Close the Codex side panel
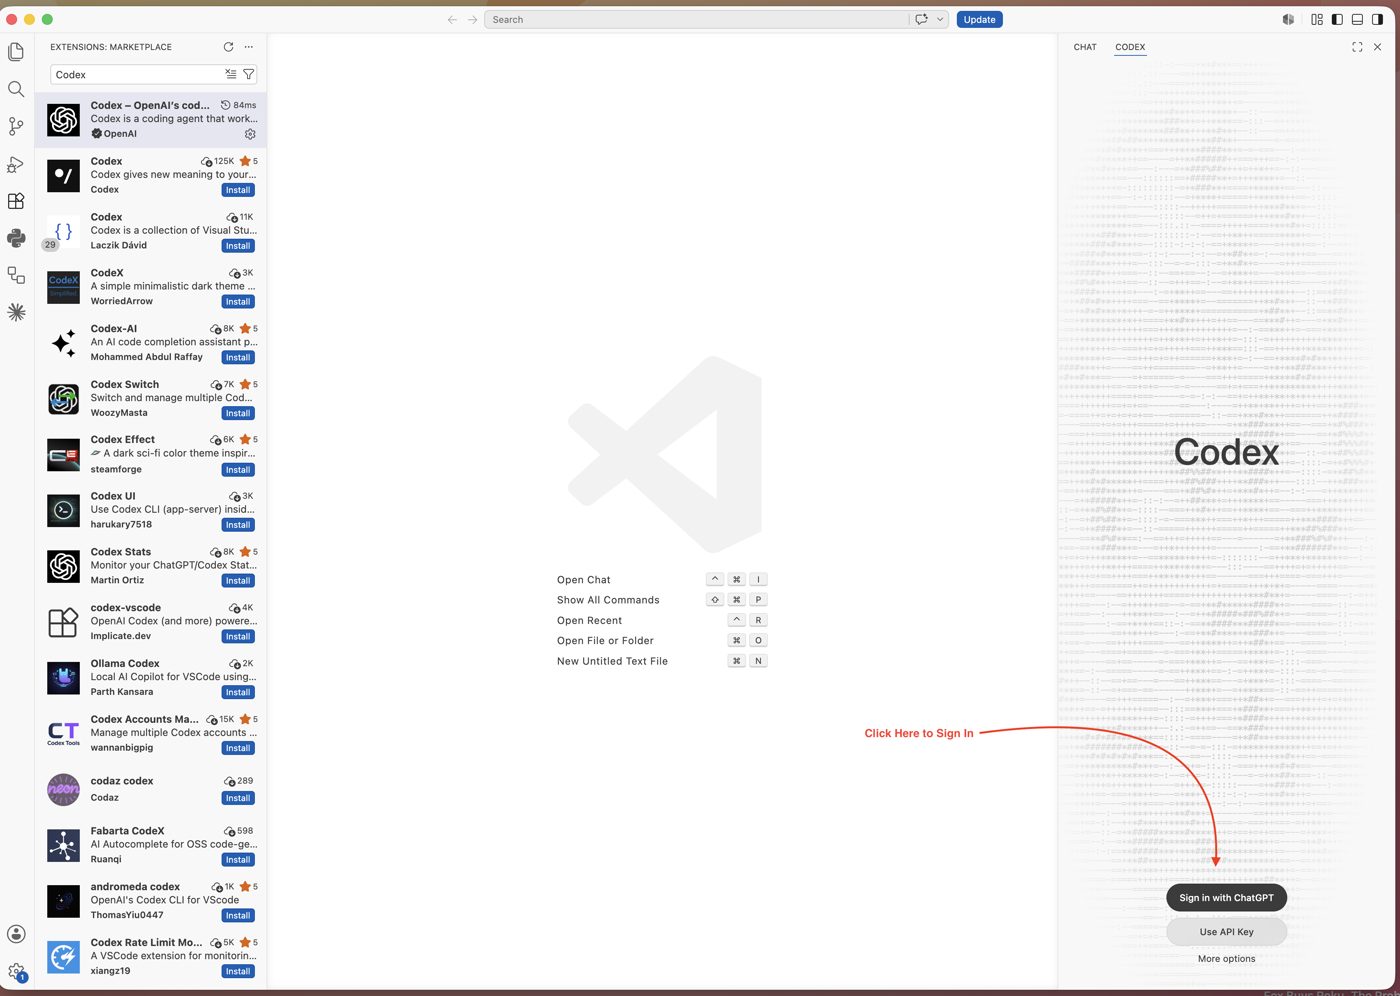 pos(1377,47)
